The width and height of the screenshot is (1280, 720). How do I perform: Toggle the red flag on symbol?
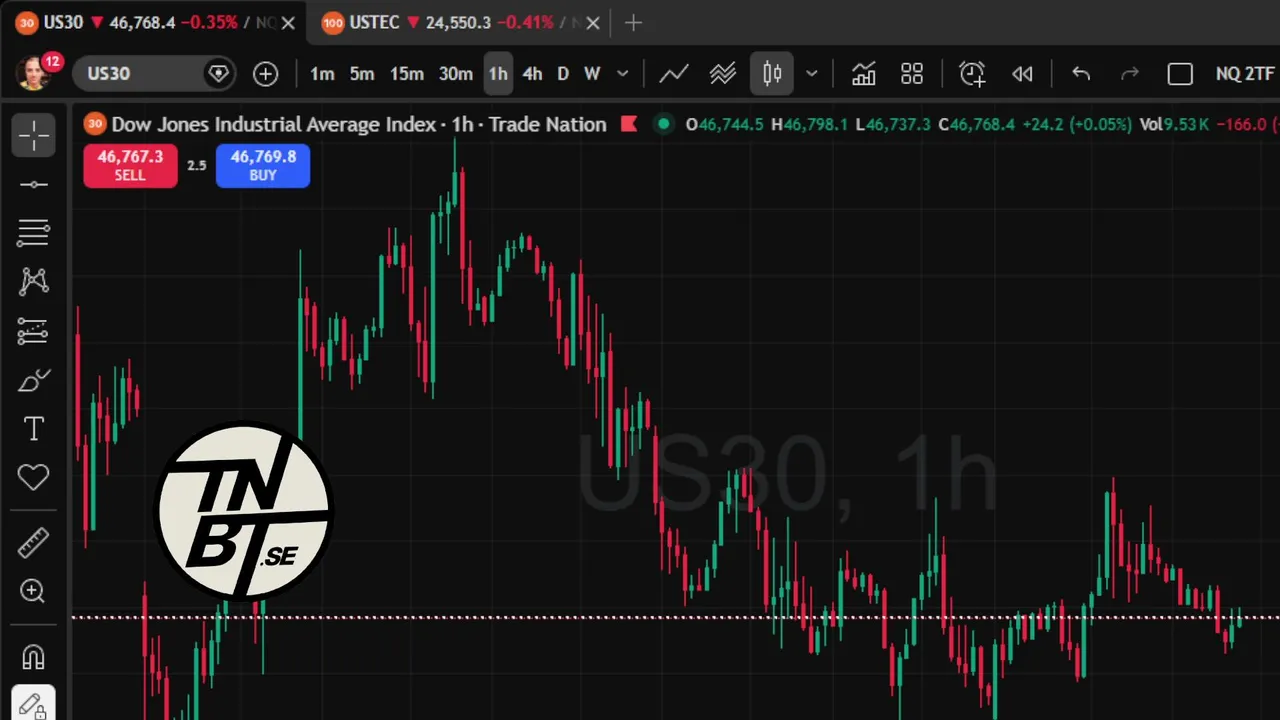pos(629,124)
